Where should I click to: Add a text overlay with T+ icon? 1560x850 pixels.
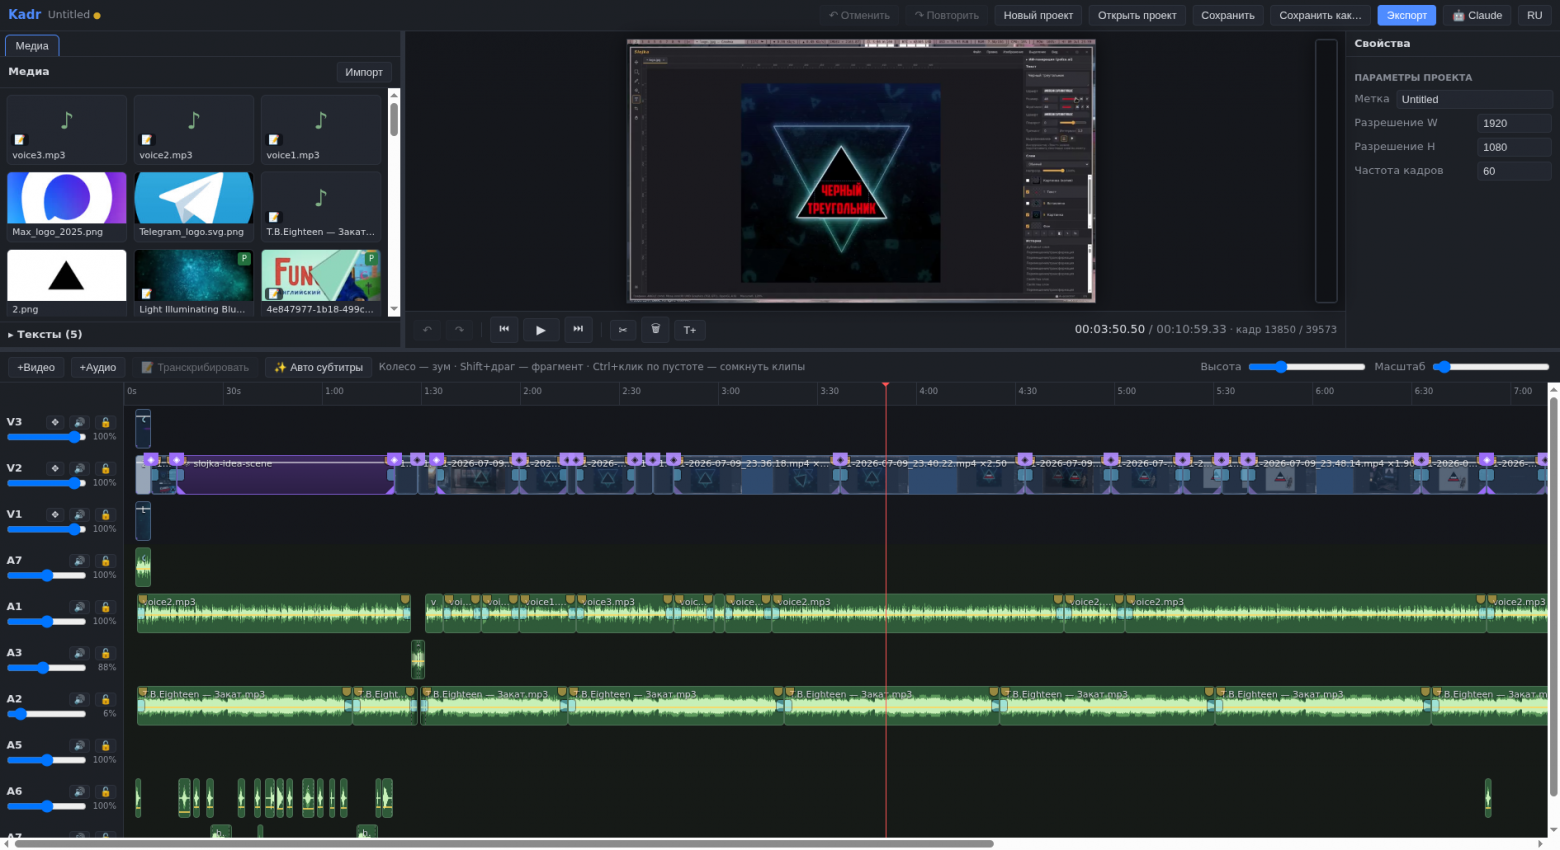[x=690, y=330]
